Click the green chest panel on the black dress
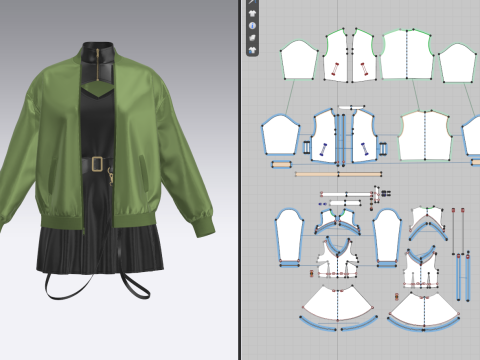The image size is (480, 360). tap(97, 90)
